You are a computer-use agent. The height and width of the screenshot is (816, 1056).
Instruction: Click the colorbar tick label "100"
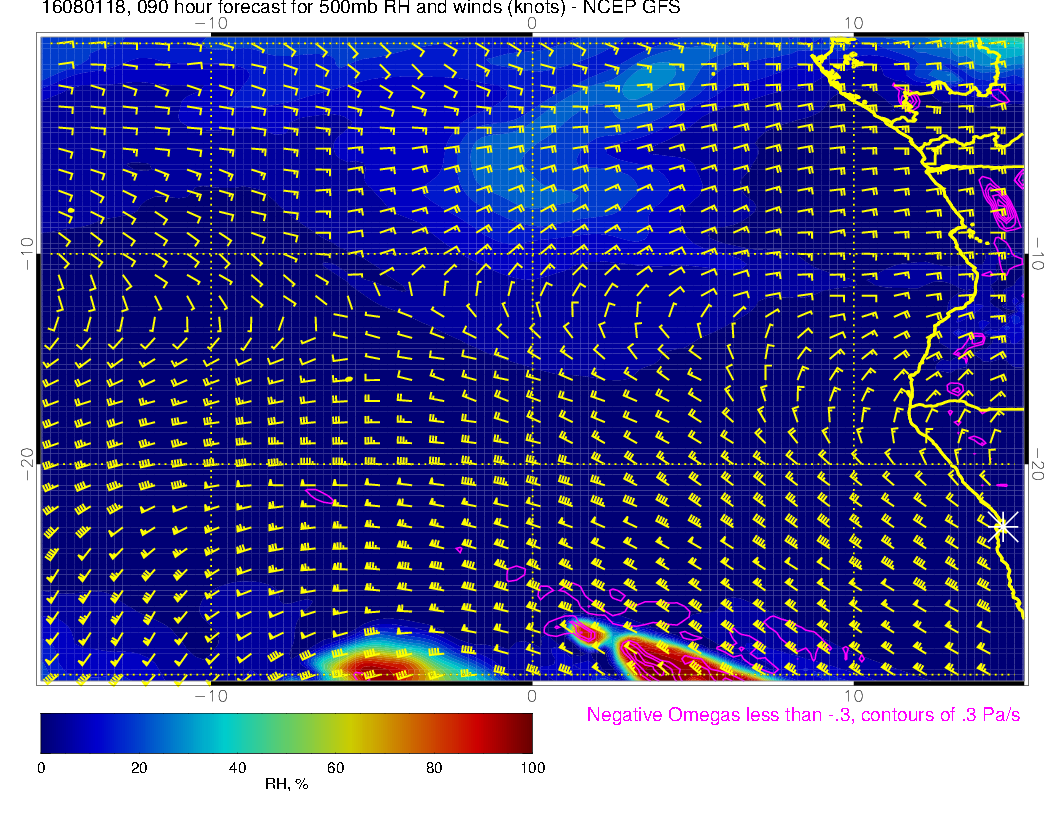(x=532, y=767)
